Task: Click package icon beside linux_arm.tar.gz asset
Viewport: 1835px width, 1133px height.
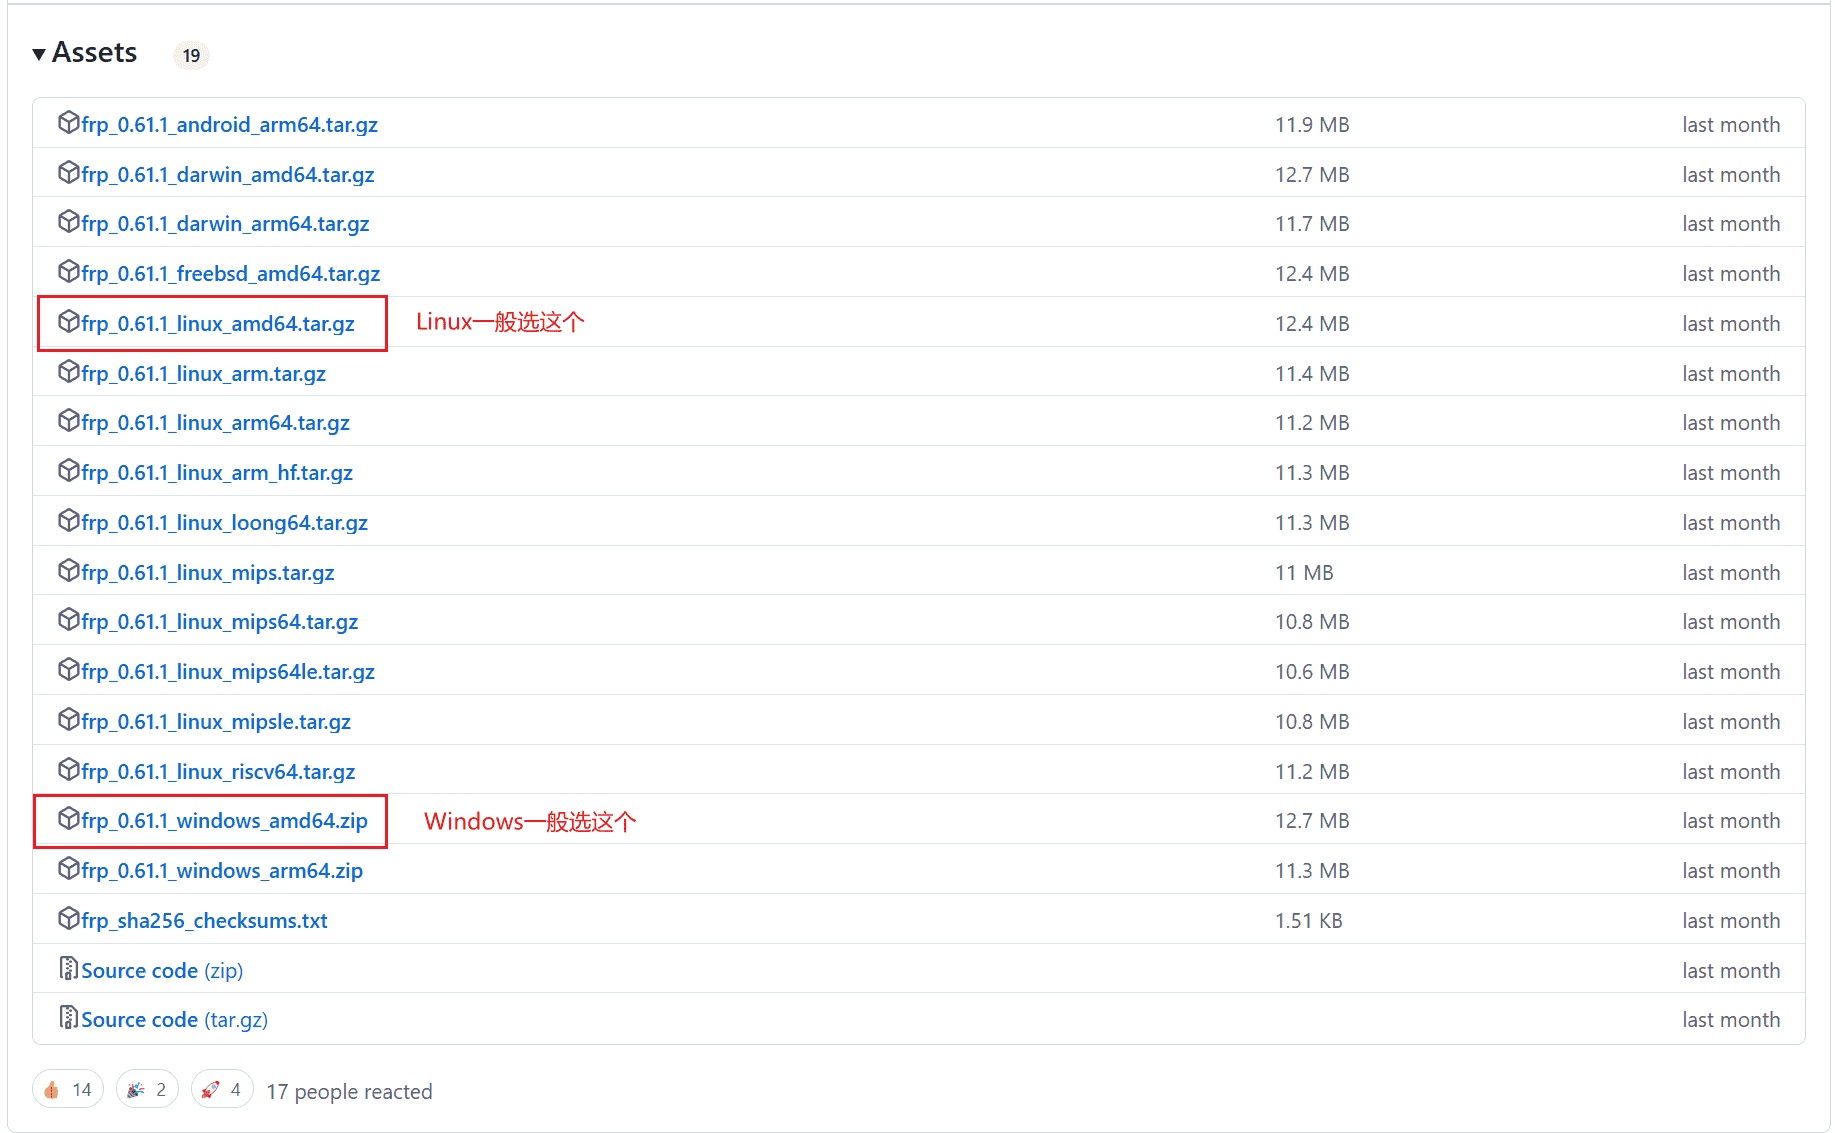Action: click(x=68, y=371)
